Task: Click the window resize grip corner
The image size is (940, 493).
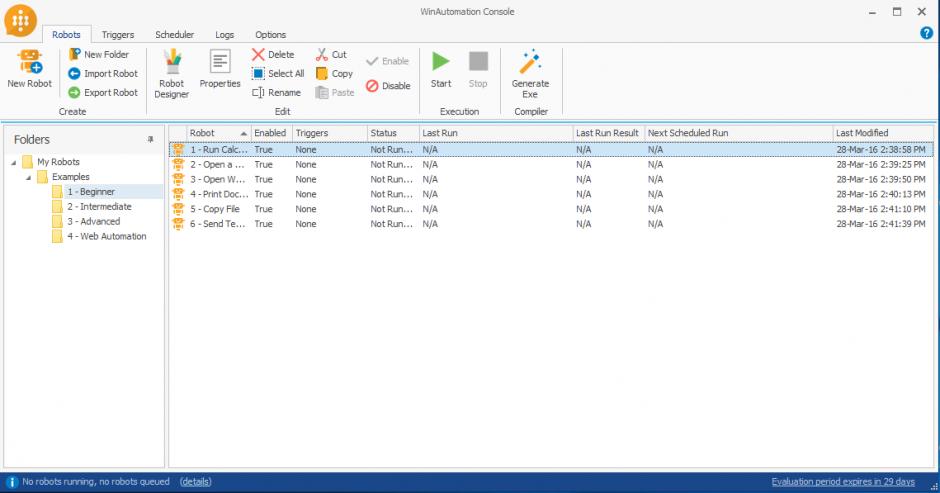Action: pyautogui.click(x=934, y=487)
